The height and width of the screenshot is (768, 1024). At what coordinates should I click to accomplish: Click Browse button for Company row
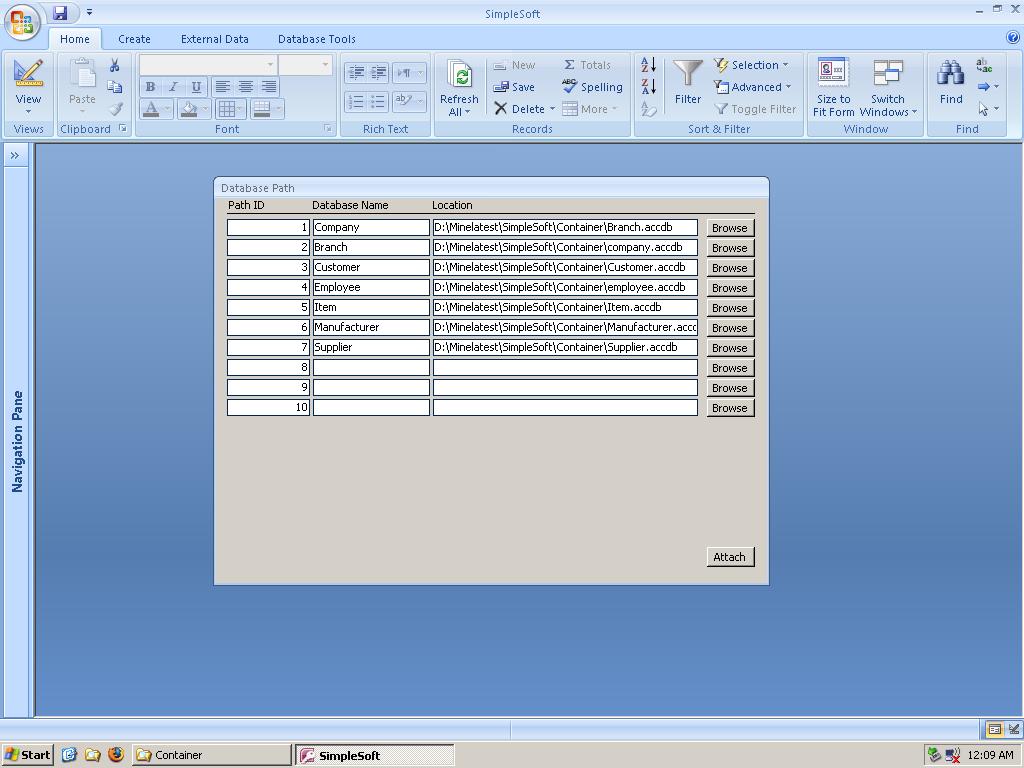[730, 228]
